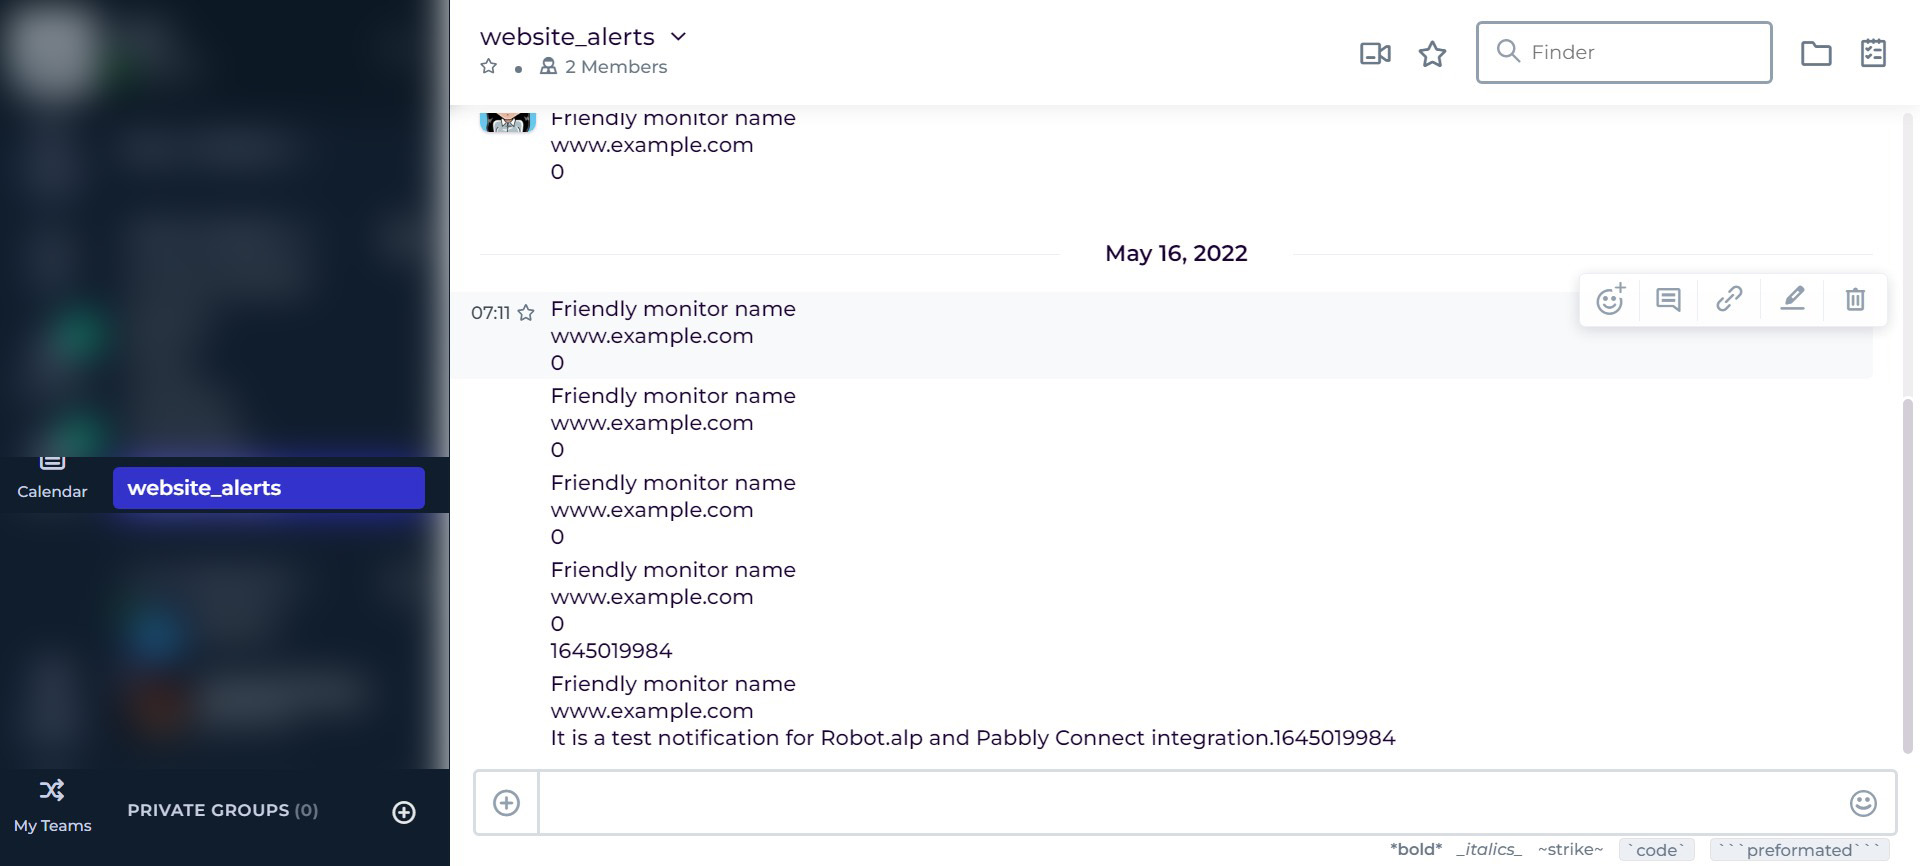The image size is (1920, 866).
Task: Click the Finder search field
Action: pos(1624,52)
